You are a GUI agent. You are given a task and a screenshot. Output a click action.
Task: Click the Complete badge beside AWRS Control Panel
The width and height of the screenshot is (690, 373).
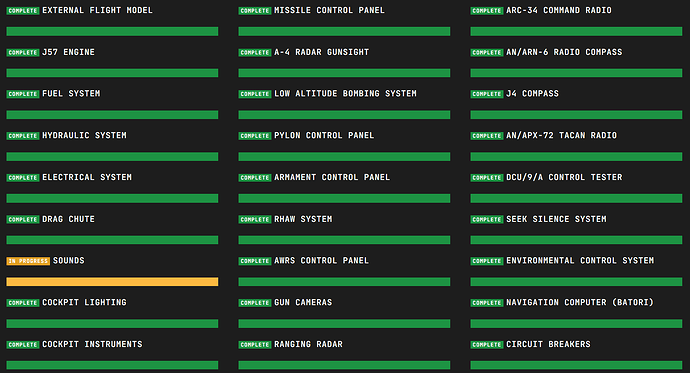(x=255, y=261)
